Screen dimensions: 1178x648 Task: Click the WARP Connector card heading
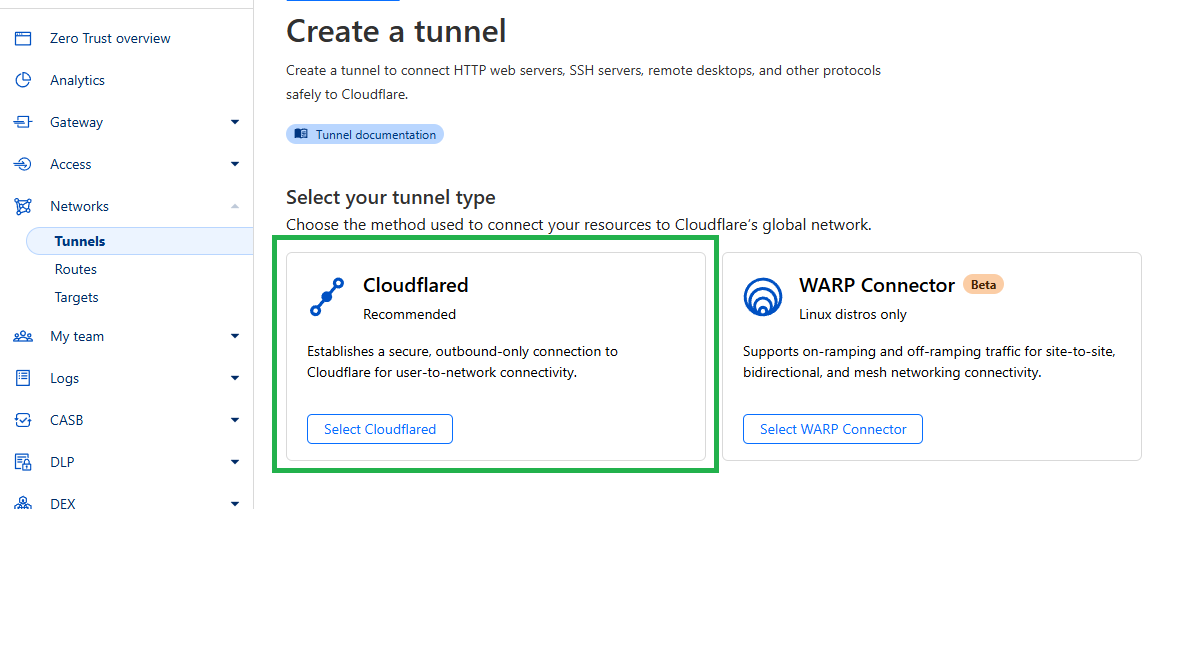click(877, 285)
